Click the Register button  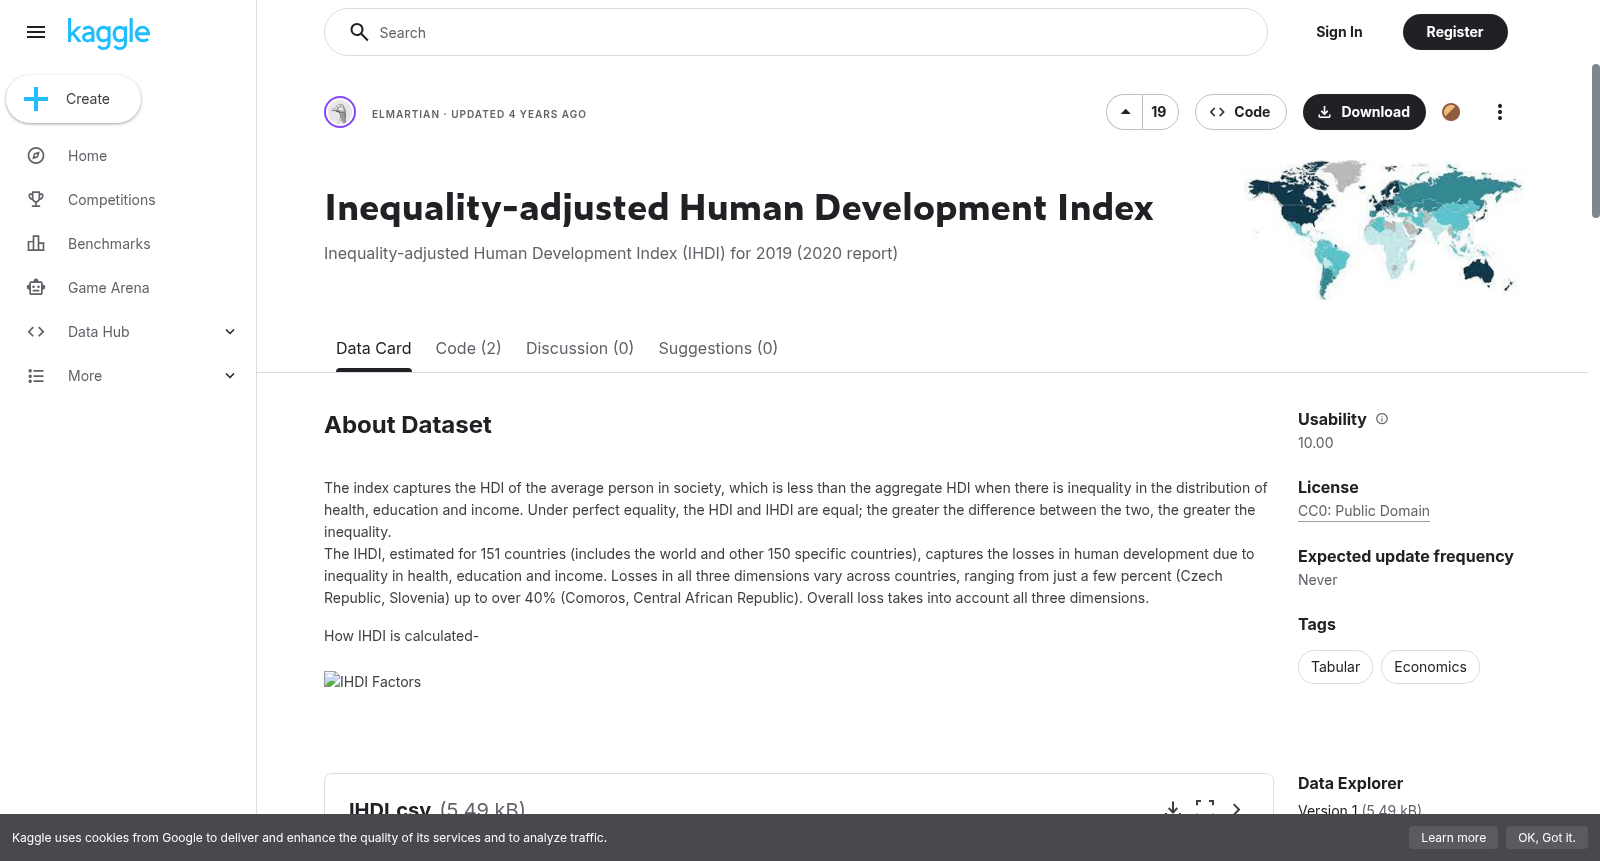tap(1455, 32)
